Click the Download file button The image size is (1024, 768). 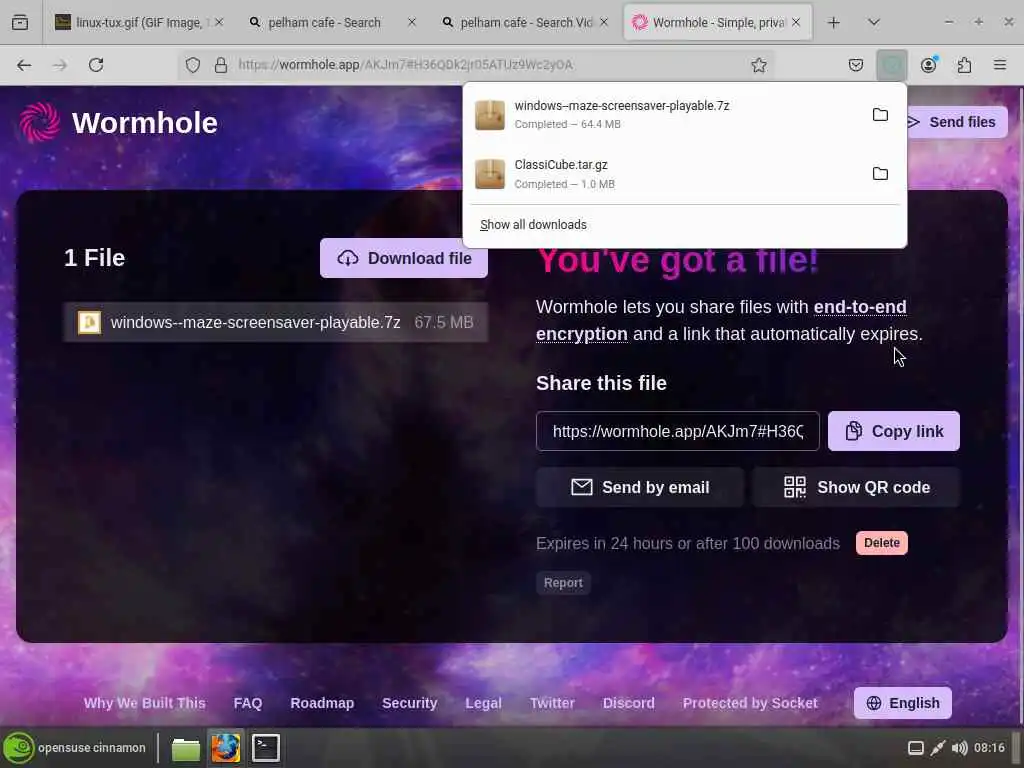point(404,258)
